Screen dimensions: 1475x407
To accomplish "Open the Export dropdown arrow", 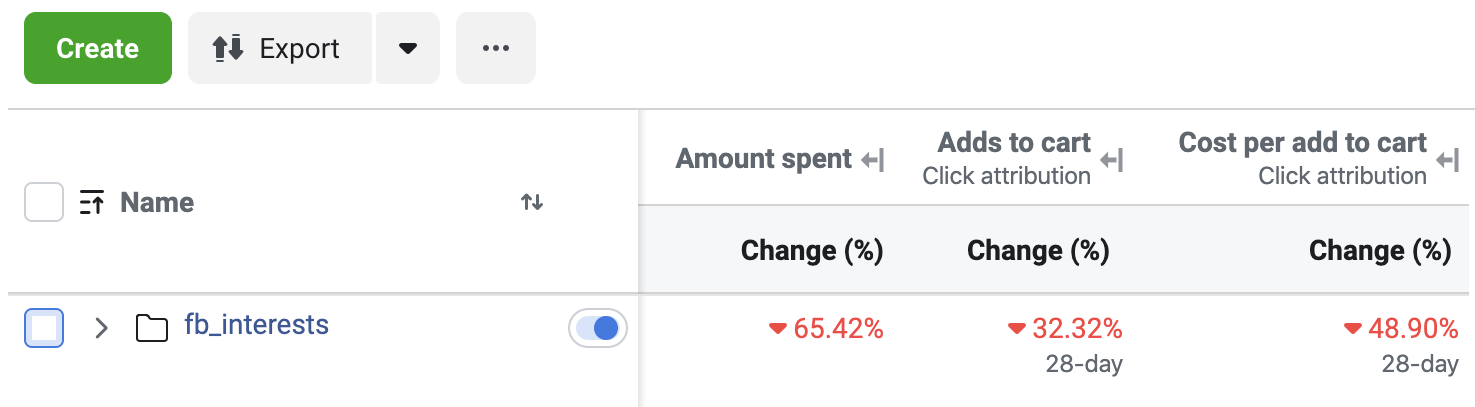I will 407,48.
